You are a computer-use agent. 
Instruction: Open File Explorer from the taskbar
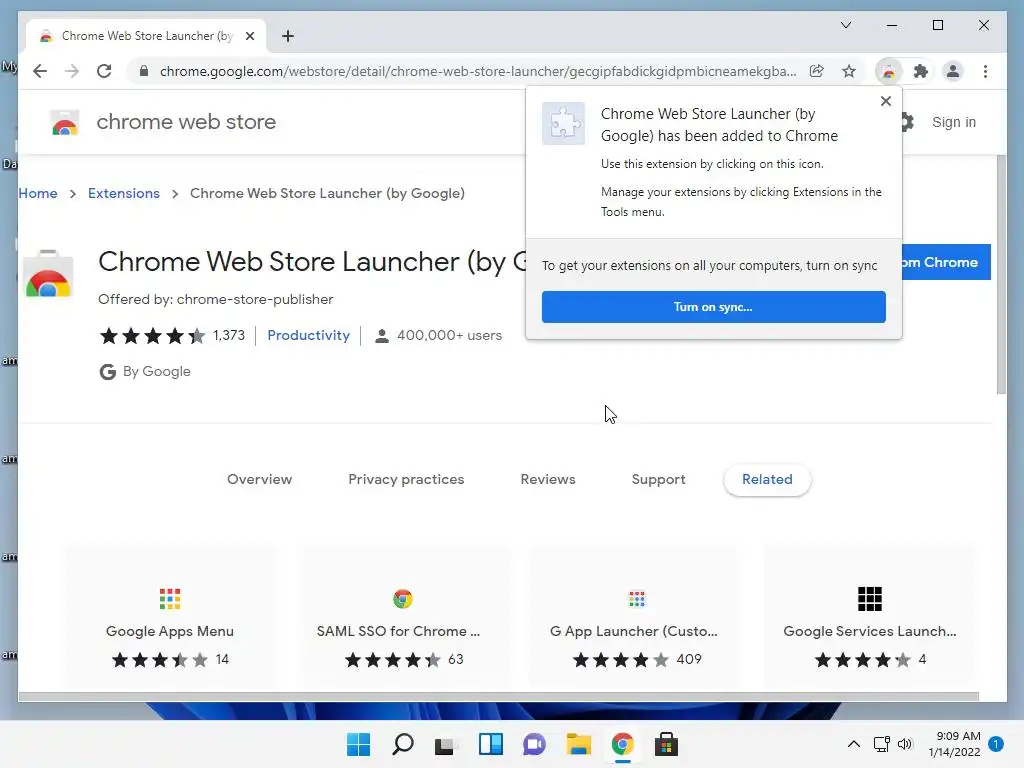579,744
